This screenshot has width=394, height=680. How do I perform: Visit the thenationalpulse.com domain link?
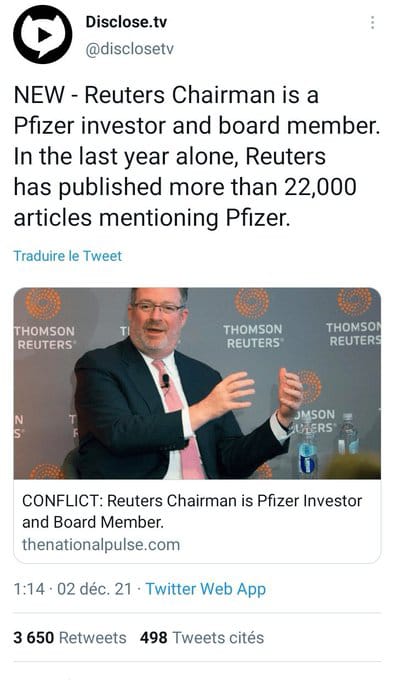pyautogui.click(x=101, y=544)
